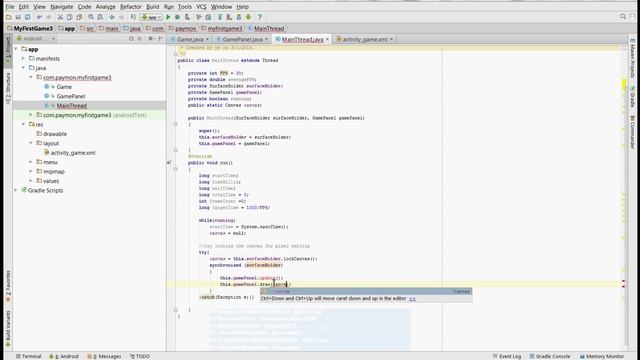
Task: Open the Gradle Console panel
Action: pos(550,356)
